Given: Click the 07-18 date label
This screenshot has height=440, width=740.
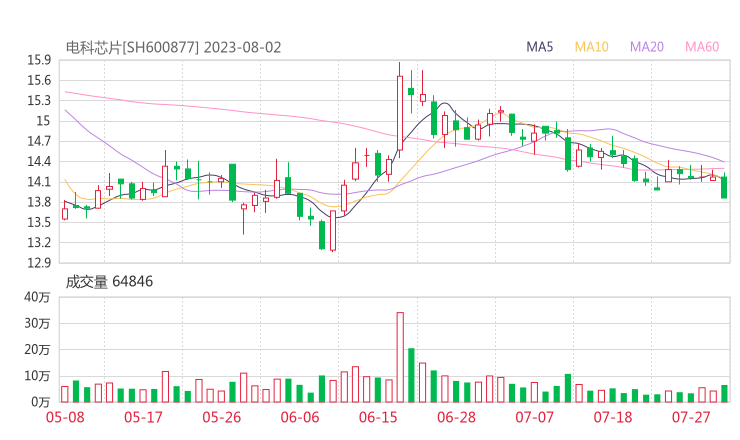Looking at the screenshot, I should 613,417.
